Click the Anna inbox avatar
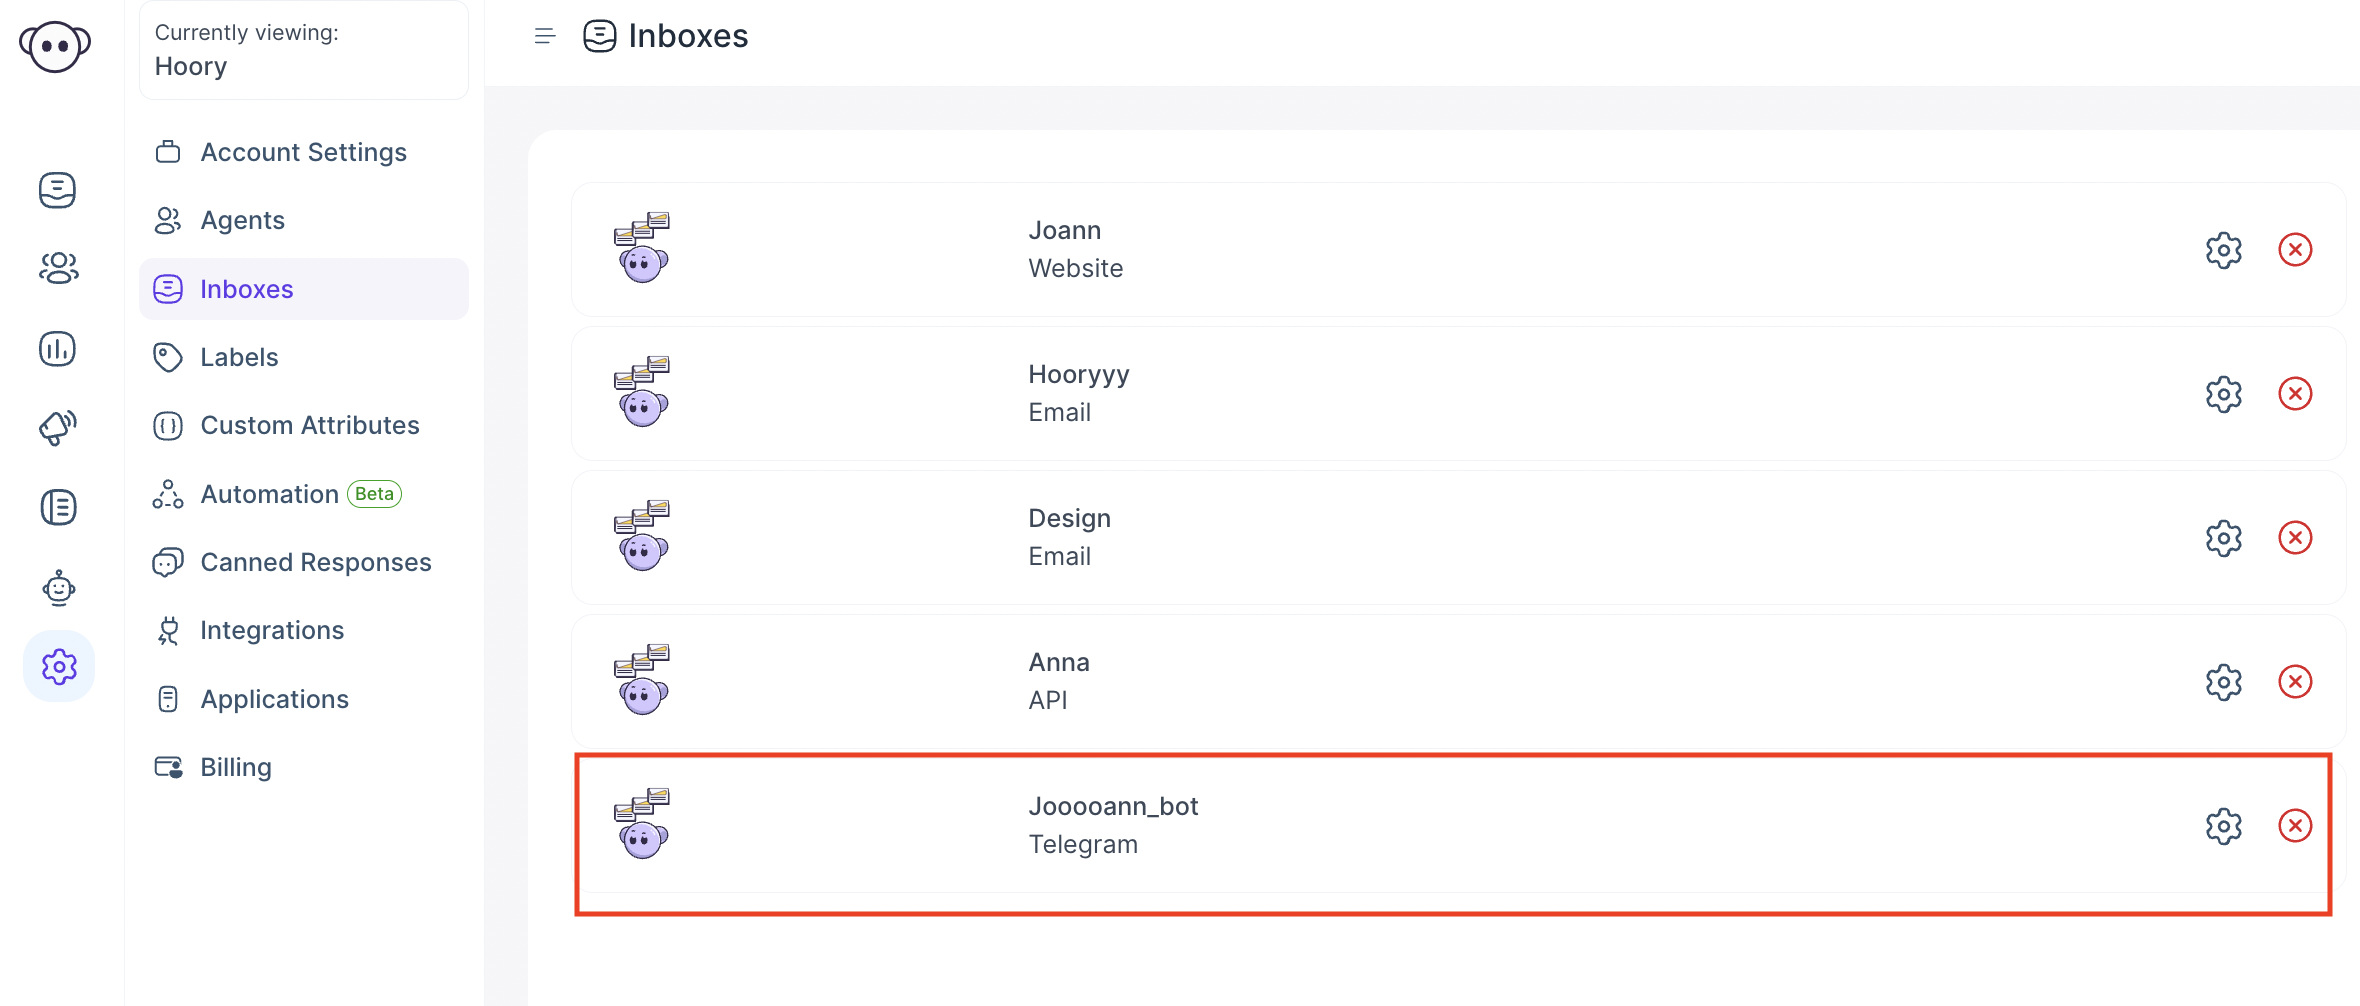The width and height of the screenshot is (2360, 1006). pyautogui.click(x=642, y=680)
